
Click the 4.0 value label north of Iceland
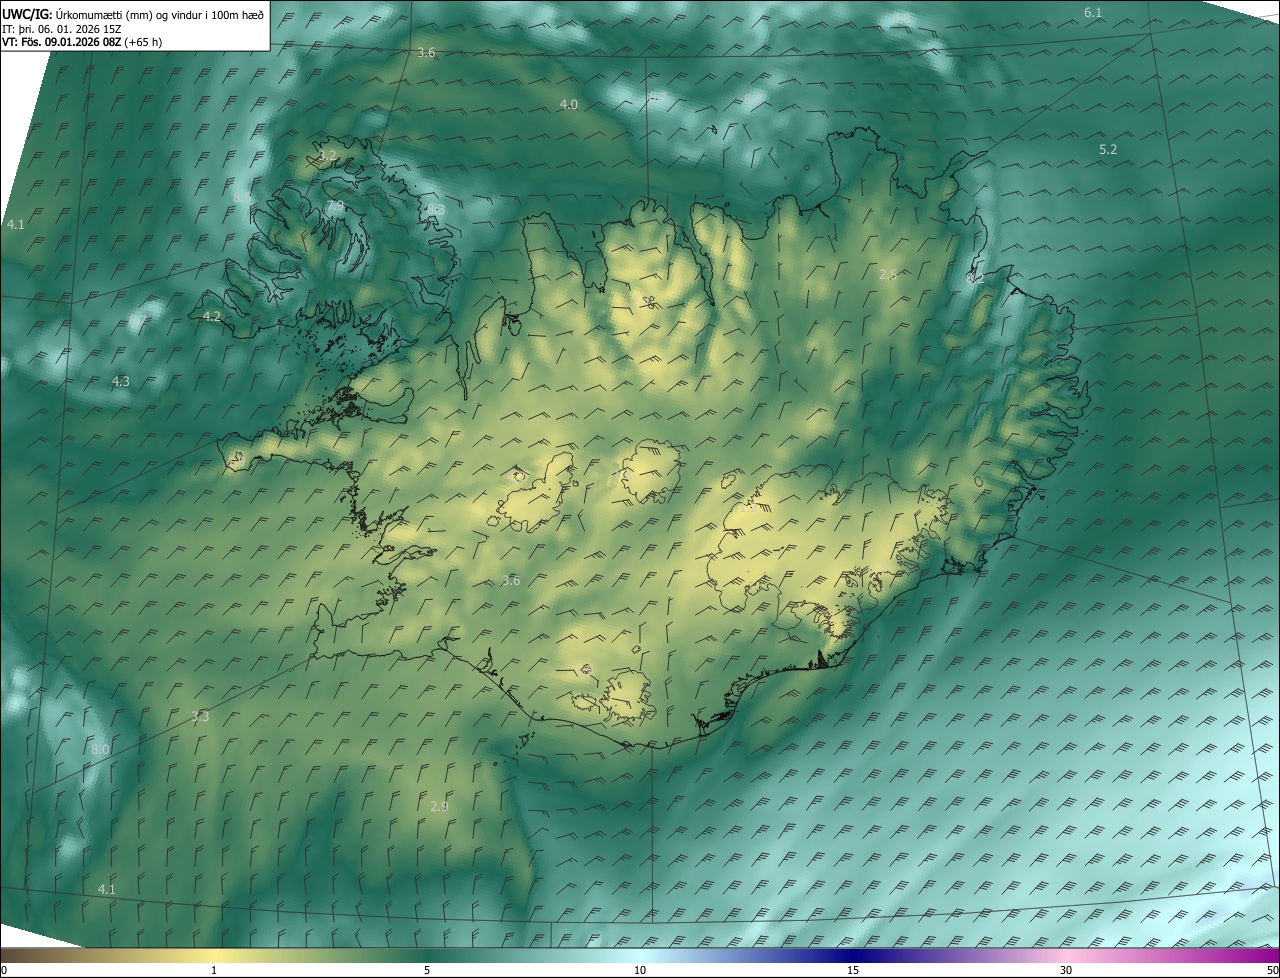point(568,104)
